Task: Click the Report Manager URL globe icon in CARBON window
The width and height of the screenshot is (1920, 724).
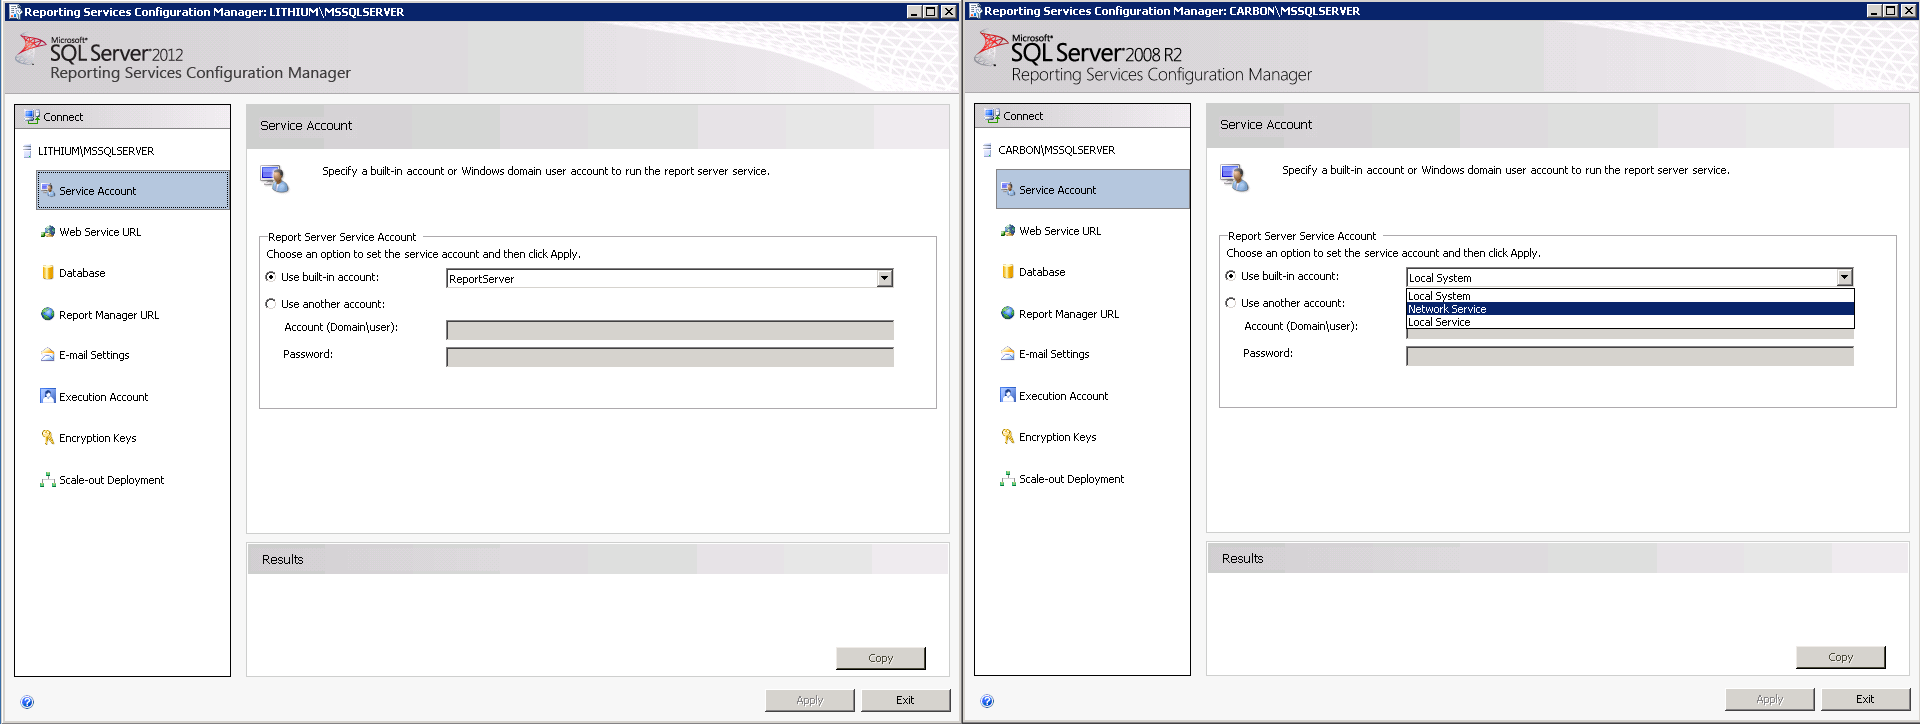Action: (1008, 314)
